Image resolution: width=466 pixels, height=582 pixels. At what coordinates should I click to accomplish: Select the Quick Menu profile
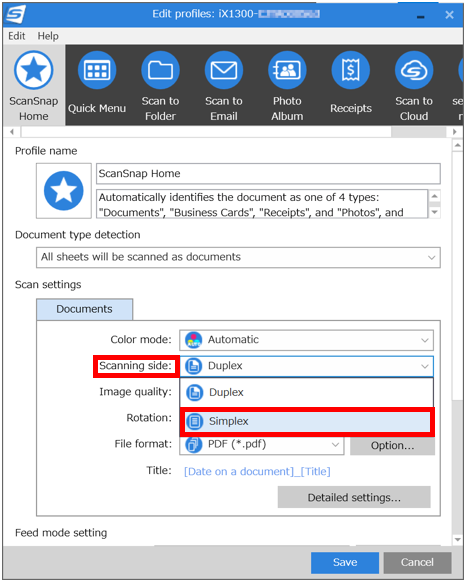tap(97, 85)
